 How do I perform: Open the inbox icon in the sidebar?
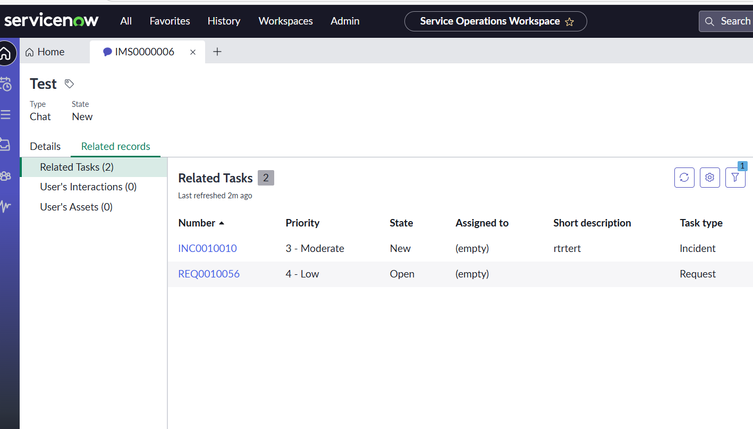coord(5,145)
